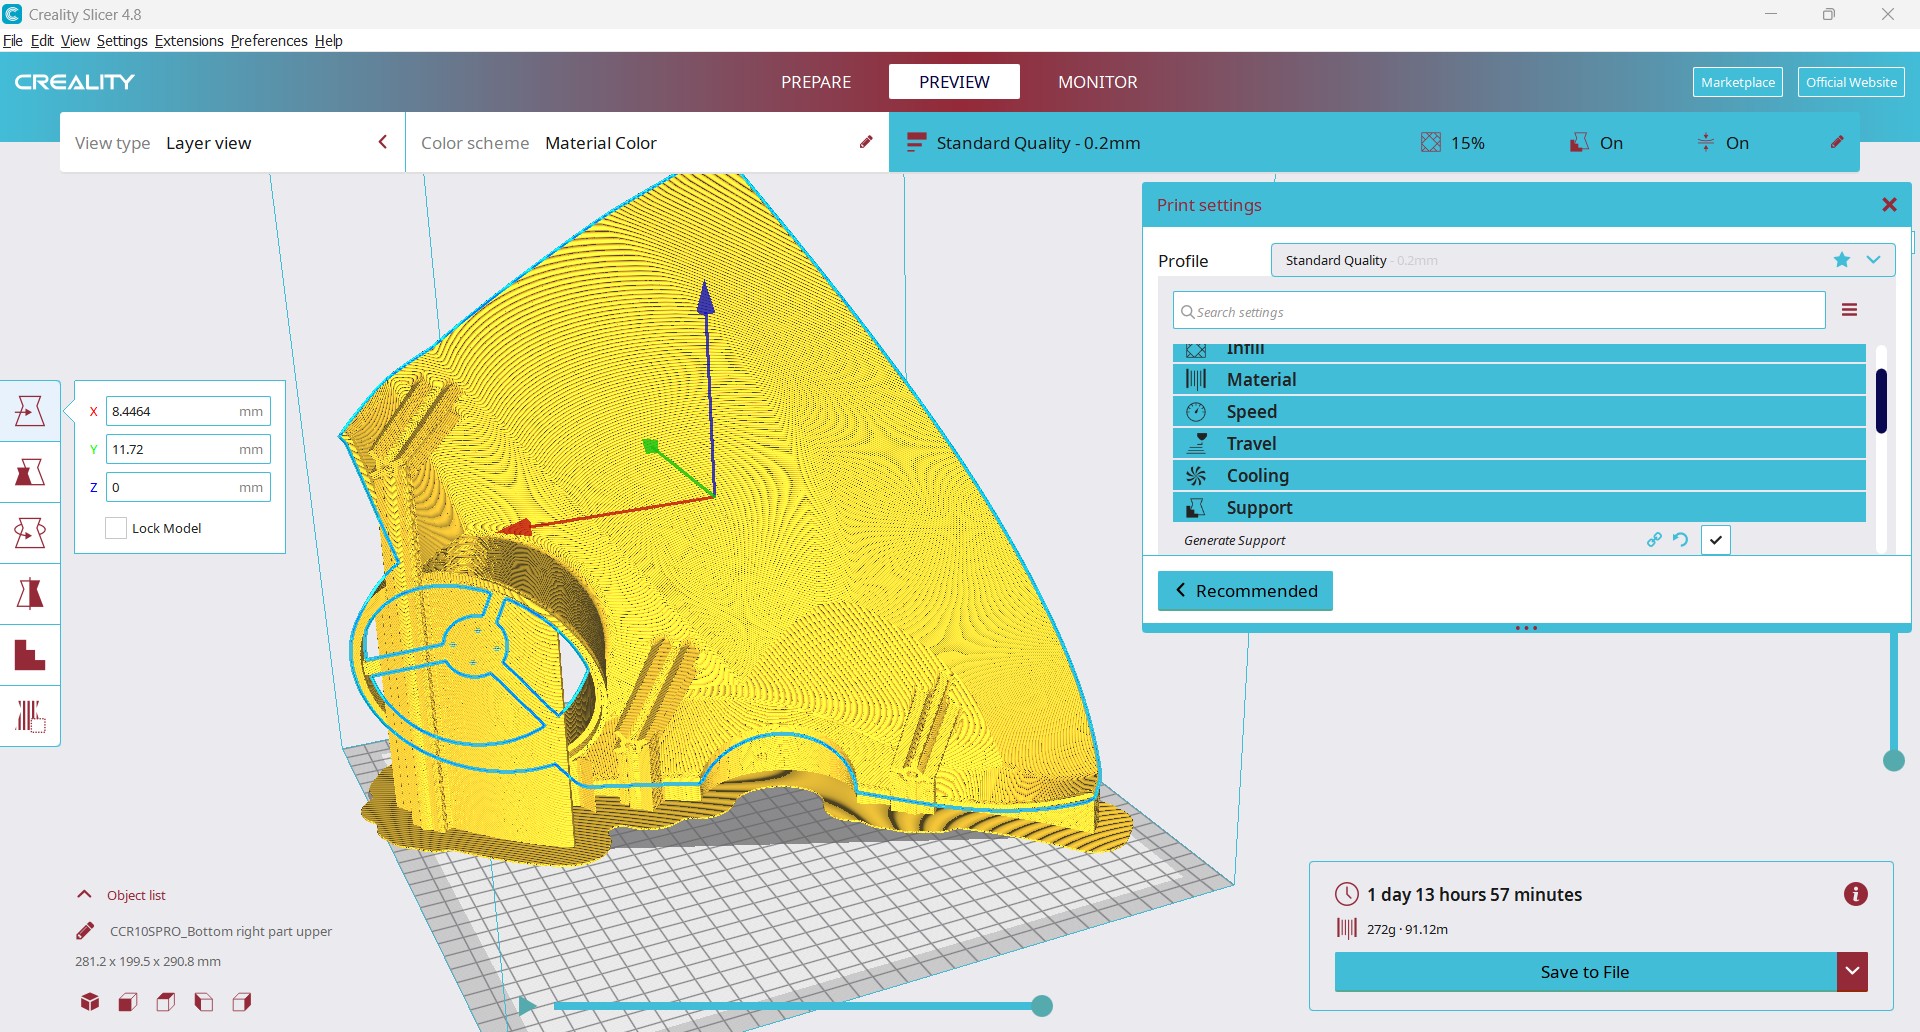Image resolution: width=1920 pixels, height=1032 pixels.
Task: Click the X position input field
Action: click(188, 411)
